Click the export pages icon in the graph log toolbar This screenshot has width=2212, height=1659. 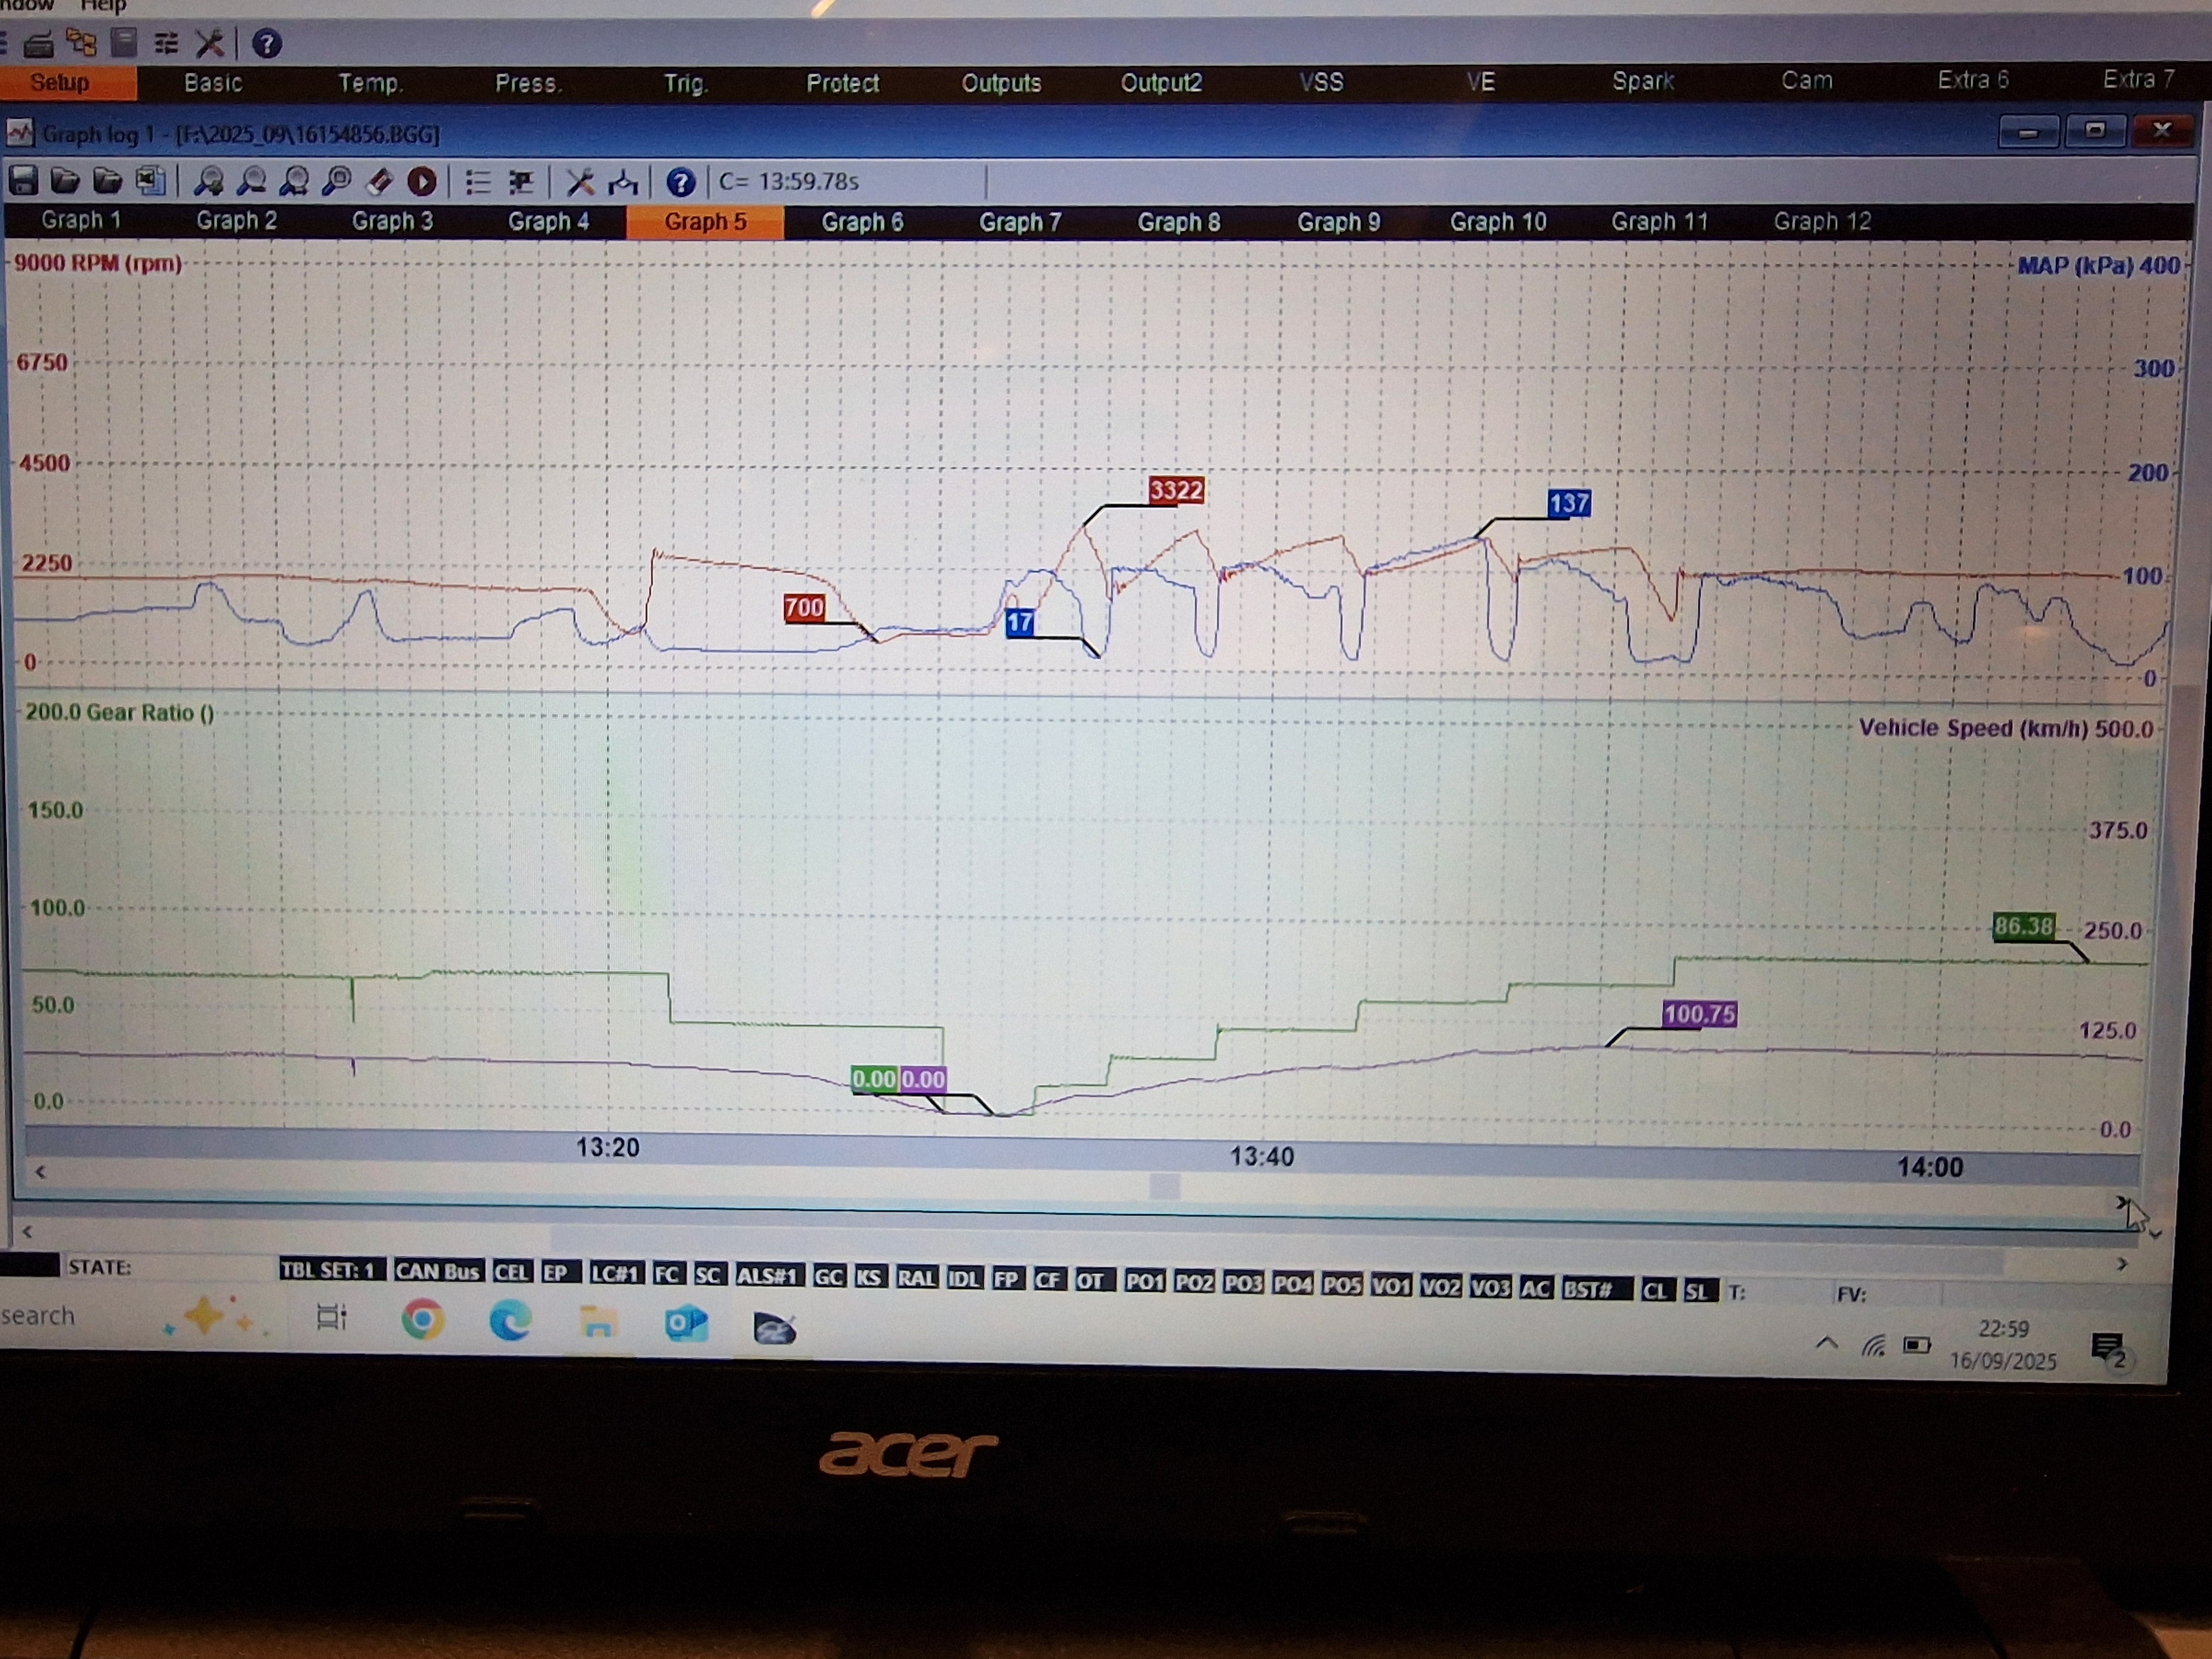coord(150,181)
